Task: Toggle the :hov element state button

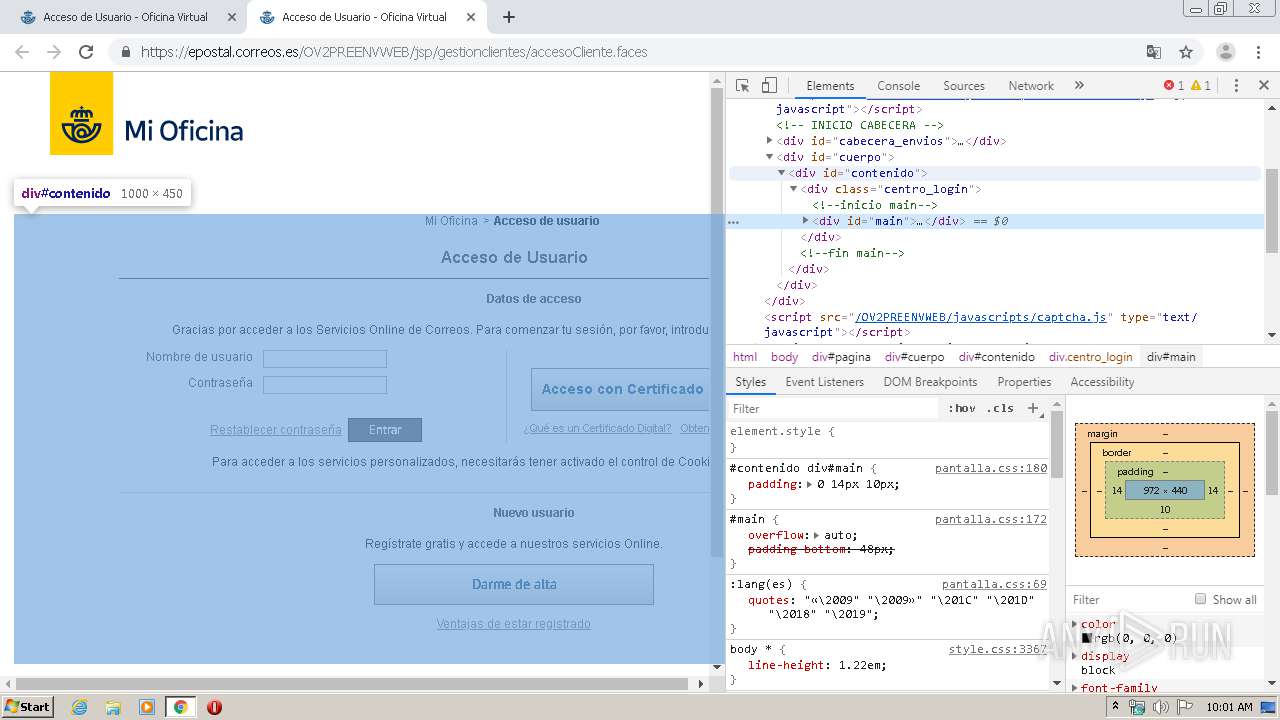Action: (x=961, y=408)
